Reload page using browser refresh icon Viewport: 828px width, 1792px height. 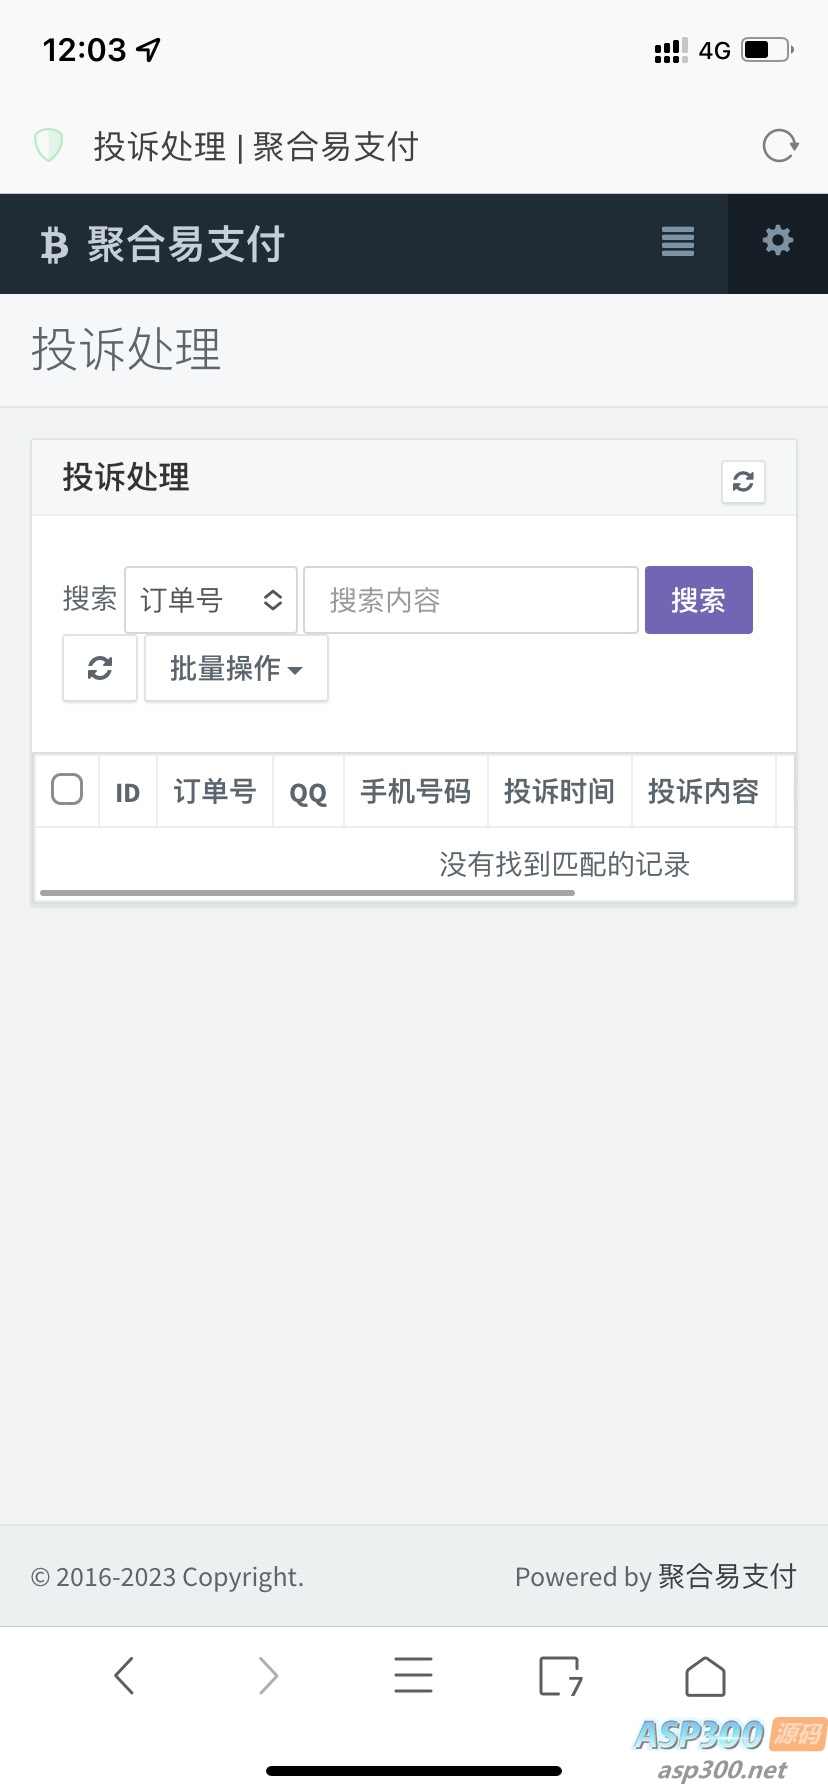[779, 146]
